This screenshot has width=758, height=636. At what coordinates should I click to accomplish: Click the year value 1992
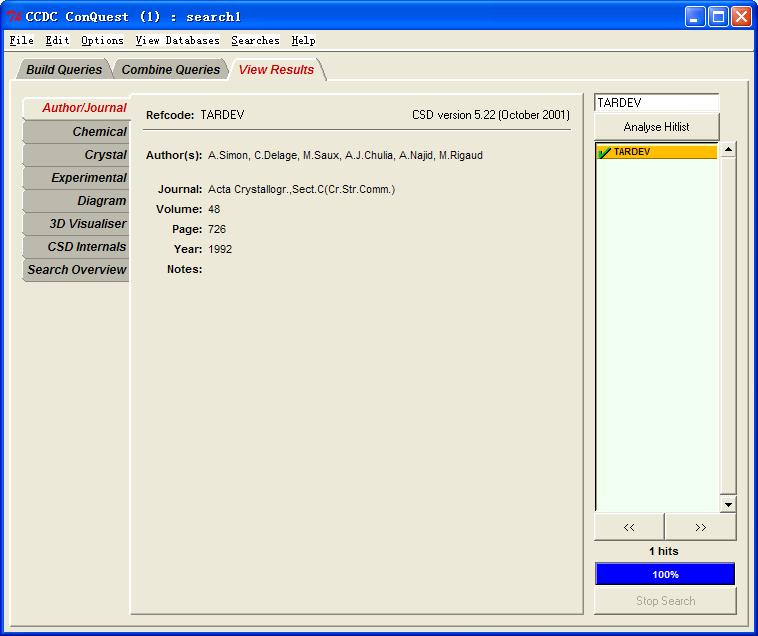coord(220,249)
